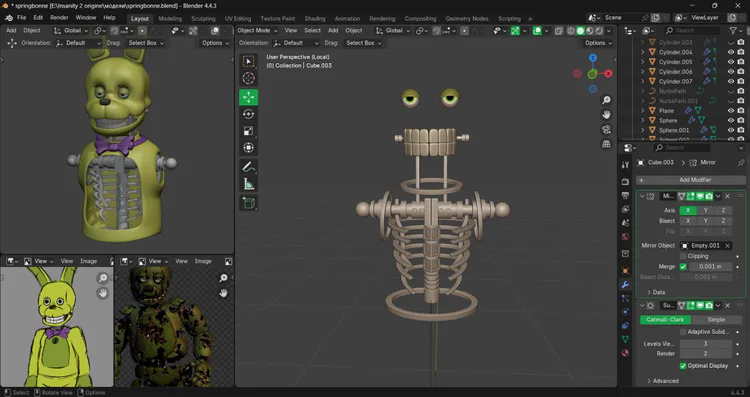This screenshot has width=750, height=397.
Task: Open the Object Mode dropdown
Action: tap(257, 31)
